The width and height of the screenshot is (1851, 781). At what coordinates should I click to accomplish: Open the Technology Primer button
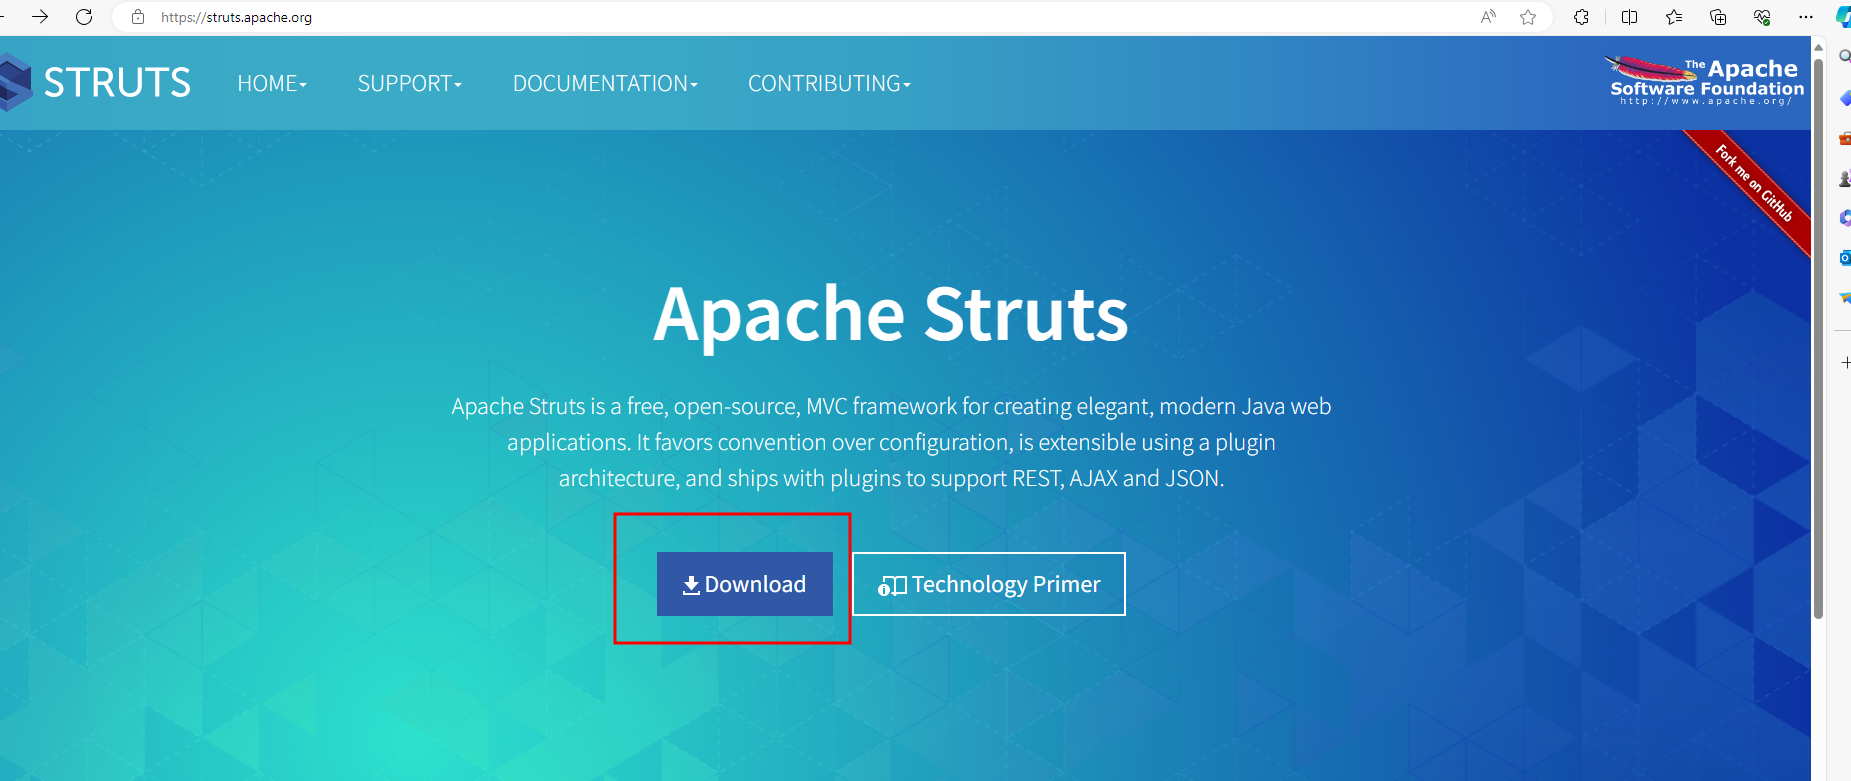point(989,584)
